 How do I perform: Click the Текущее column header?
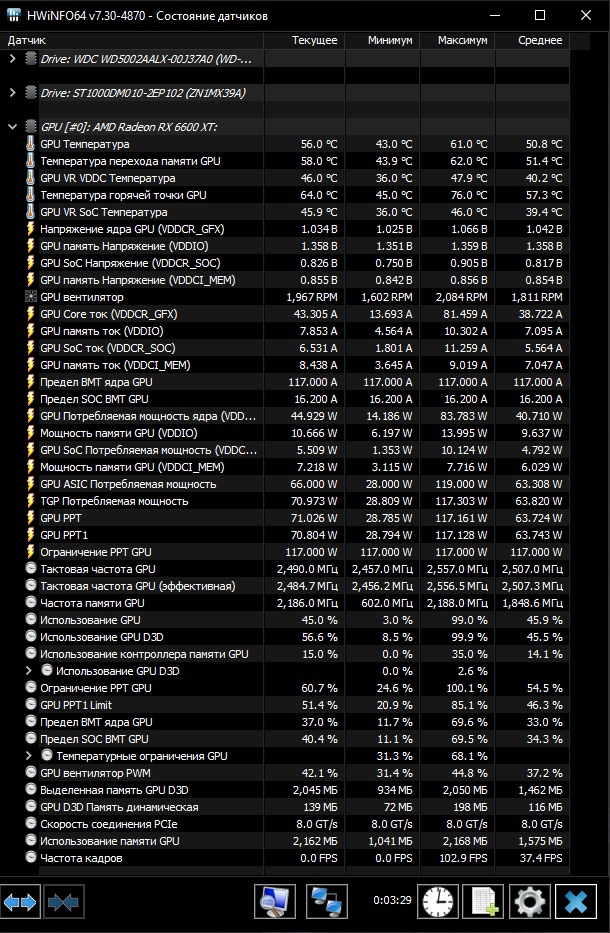point(304,40)
